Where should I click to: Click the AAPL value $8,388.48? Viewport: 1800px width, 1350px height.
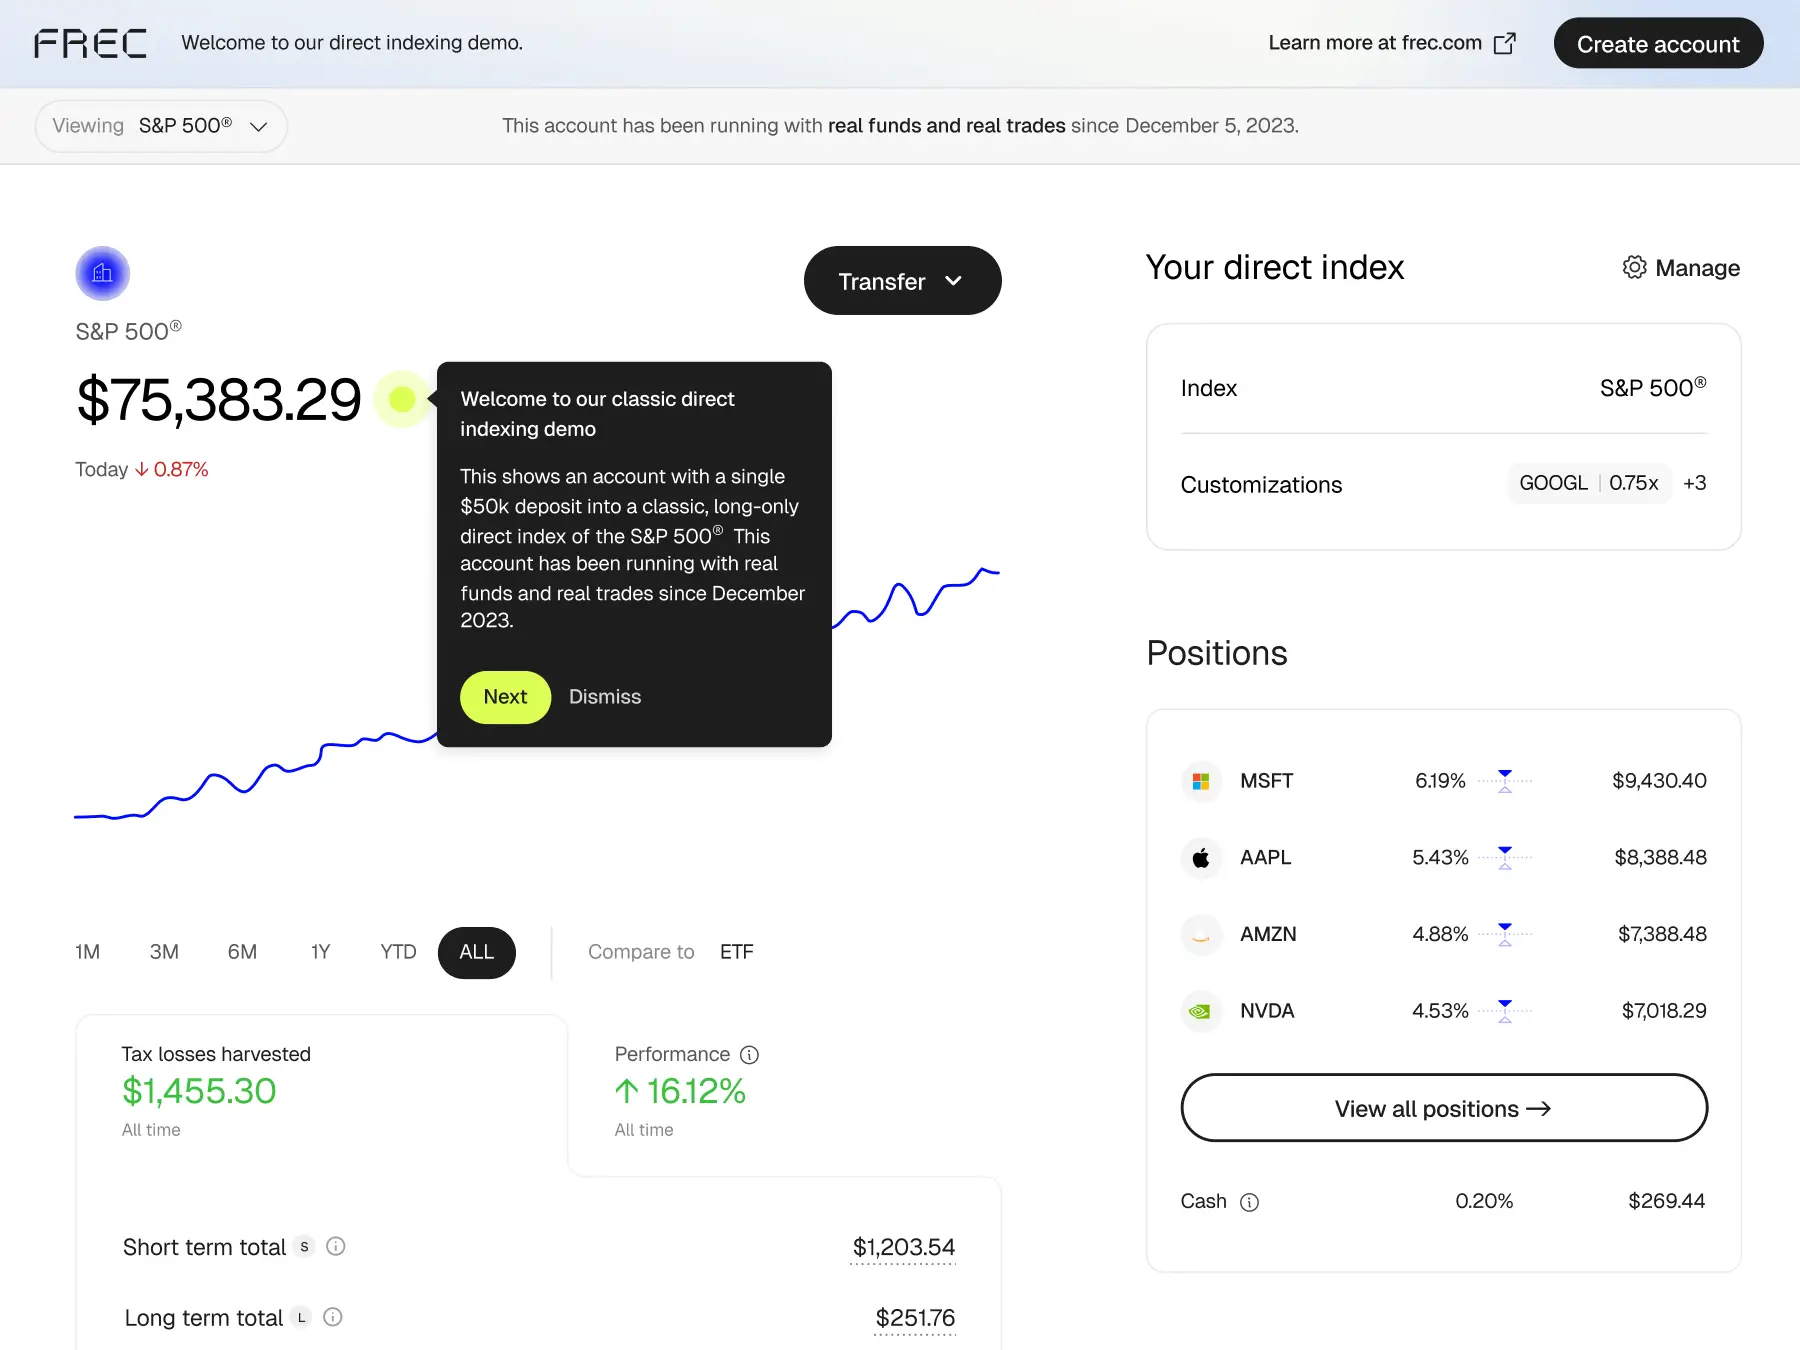(1660, 858)
